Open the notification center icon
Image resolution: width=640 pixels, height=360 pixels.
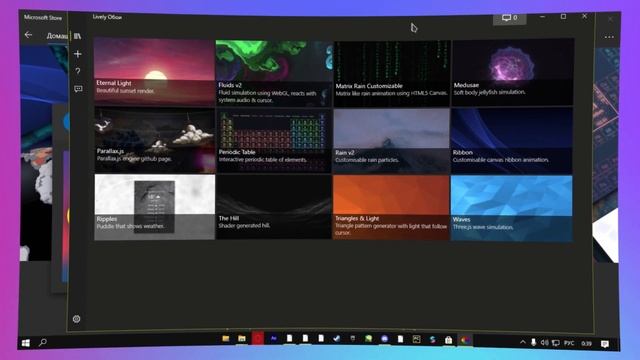pos(605,344)
